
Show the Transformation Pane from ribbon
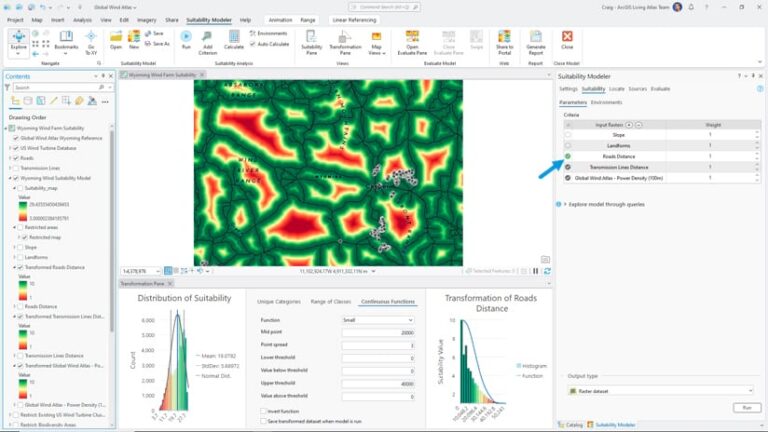[x=345, y=42]
